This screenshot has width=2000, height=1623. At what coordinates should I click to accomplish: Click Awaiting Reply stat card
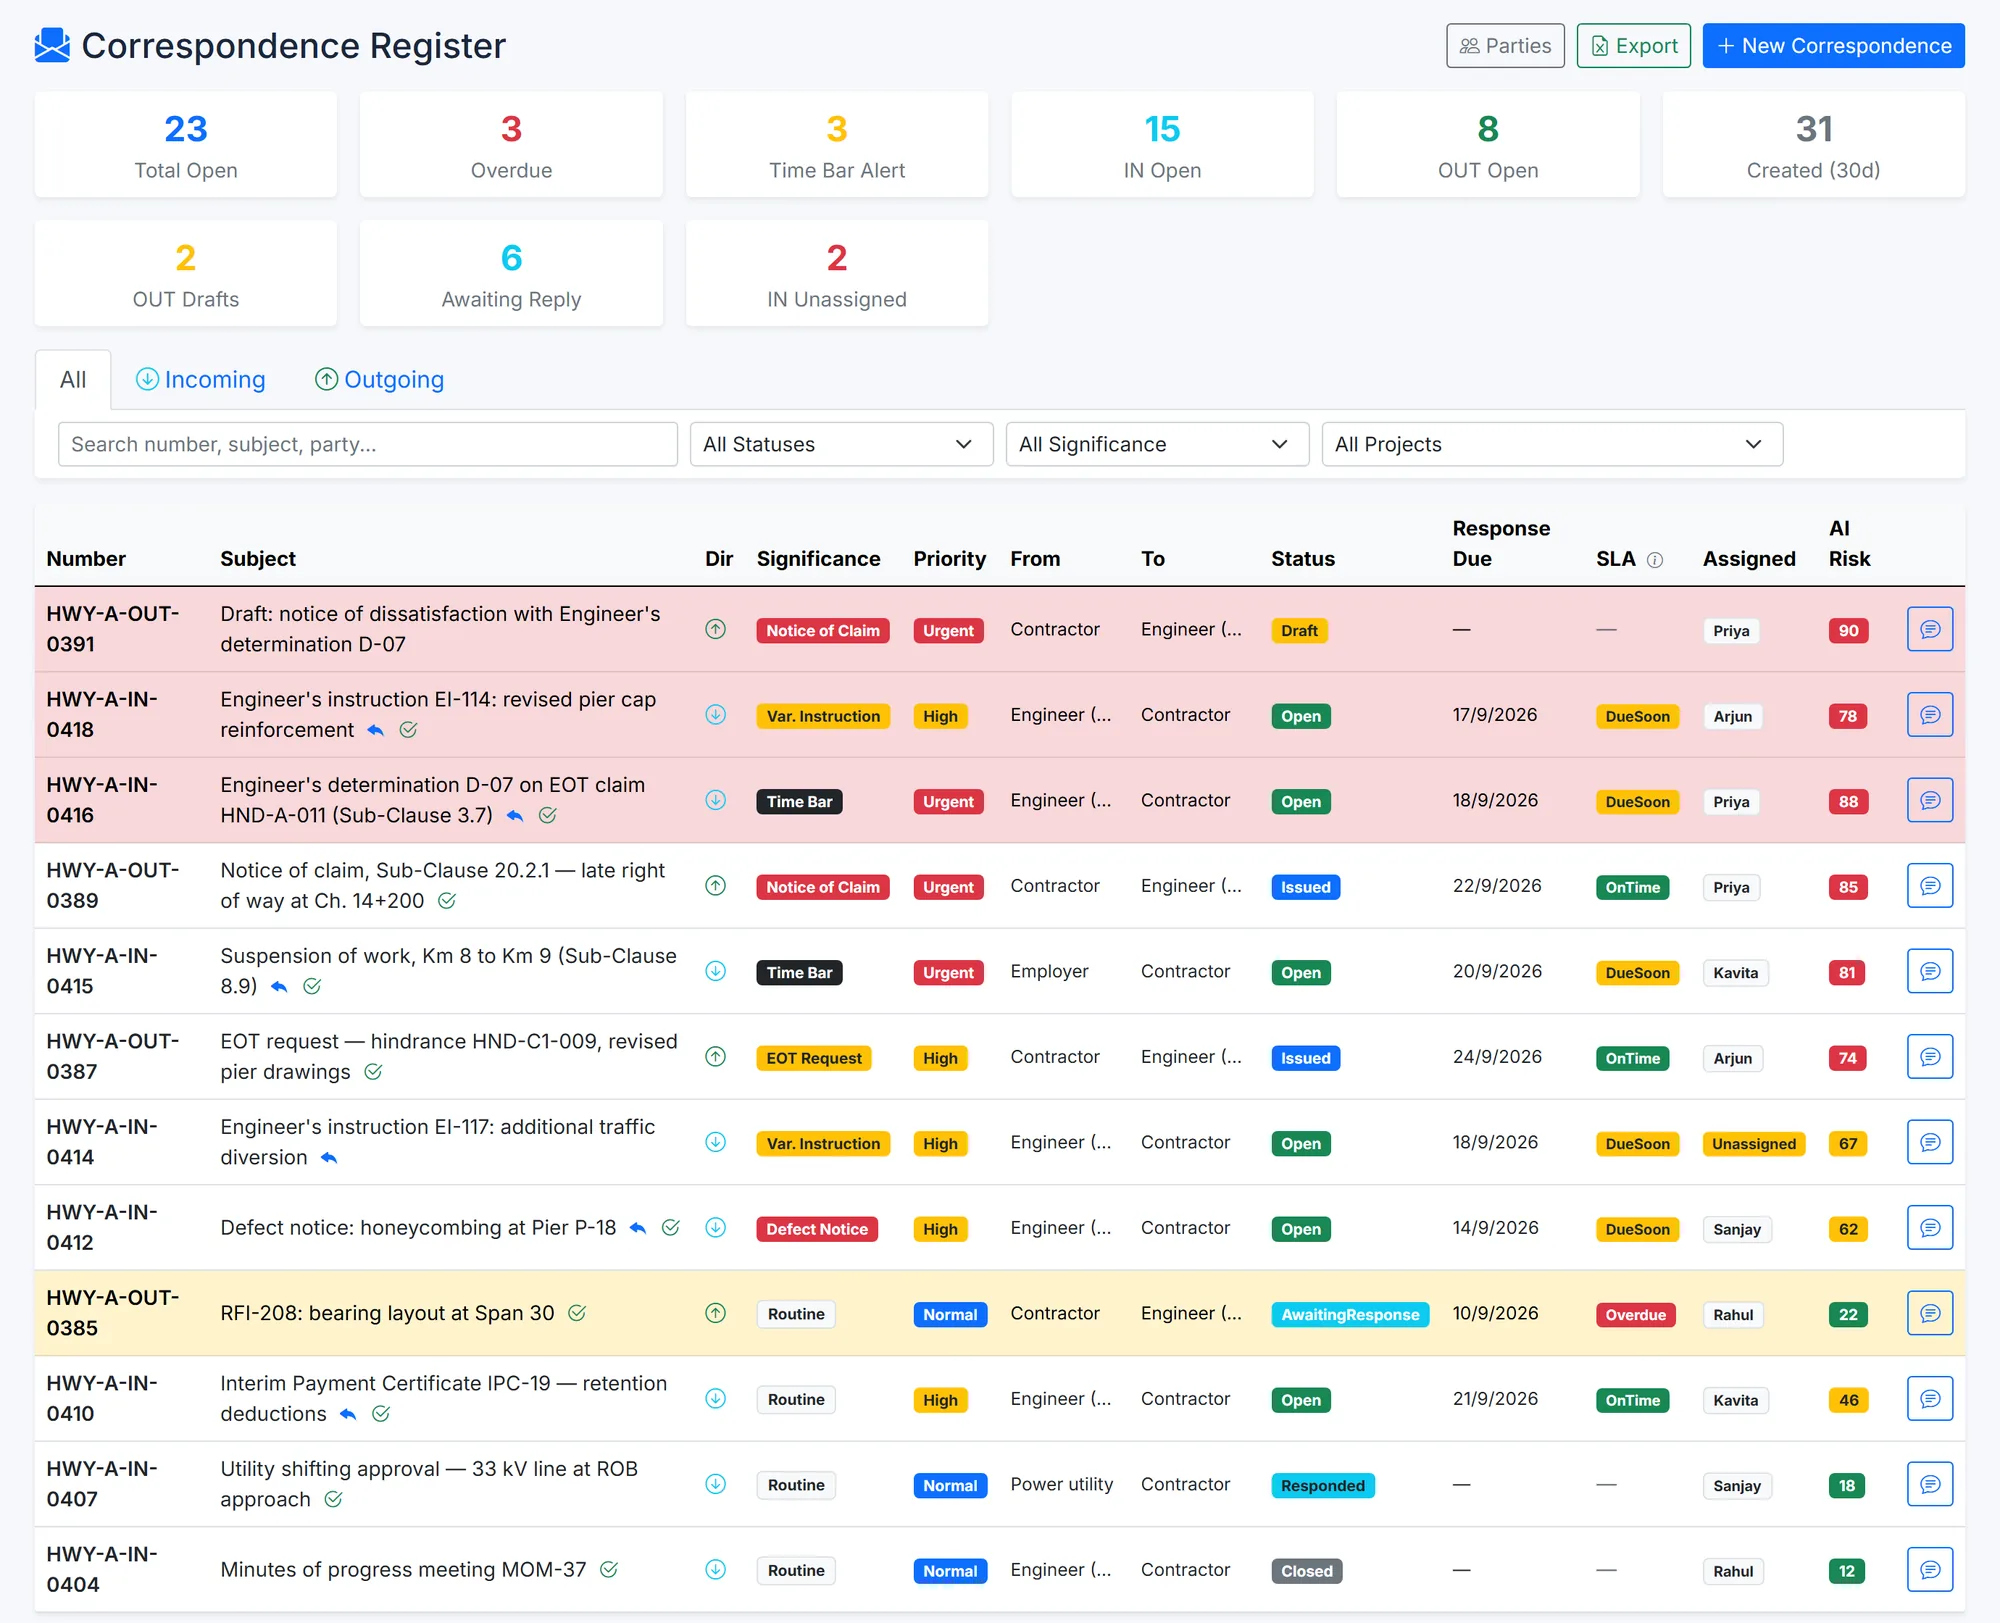(511, 274)
